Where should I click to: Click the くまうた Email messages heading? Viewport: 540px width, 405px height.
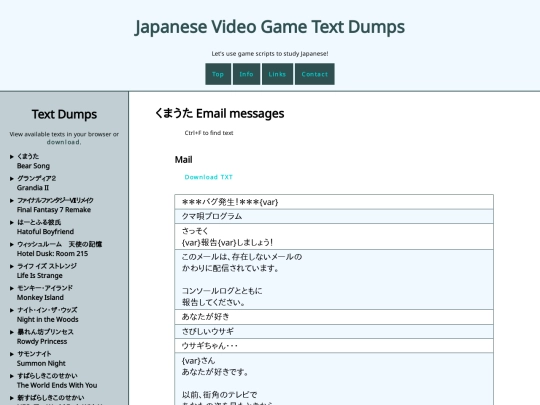coord(219,113)
